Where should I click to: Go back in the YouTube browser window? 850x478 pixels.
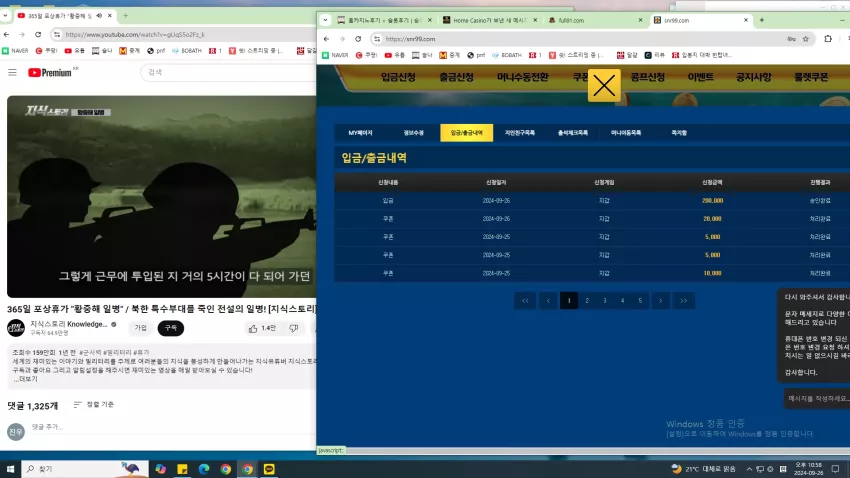click(x=7, y=34)
